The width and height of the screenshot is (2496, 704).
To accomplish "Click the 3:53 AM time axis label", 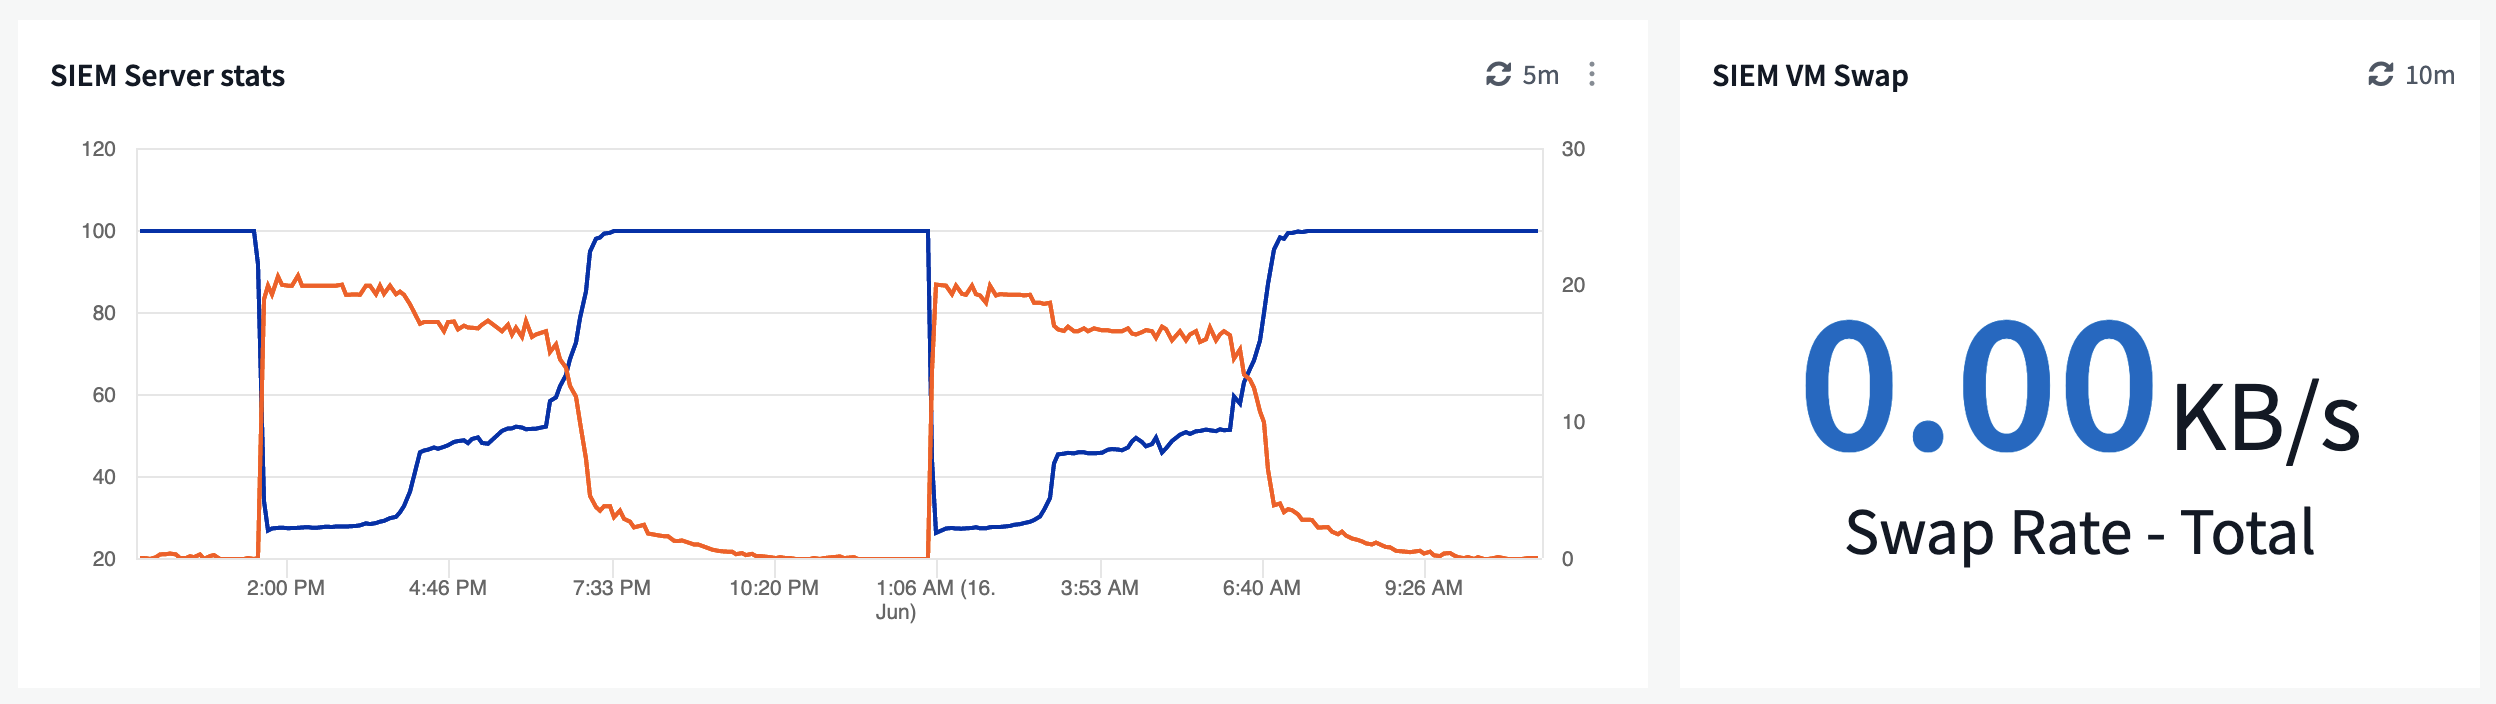I will tap(1100, 588).
